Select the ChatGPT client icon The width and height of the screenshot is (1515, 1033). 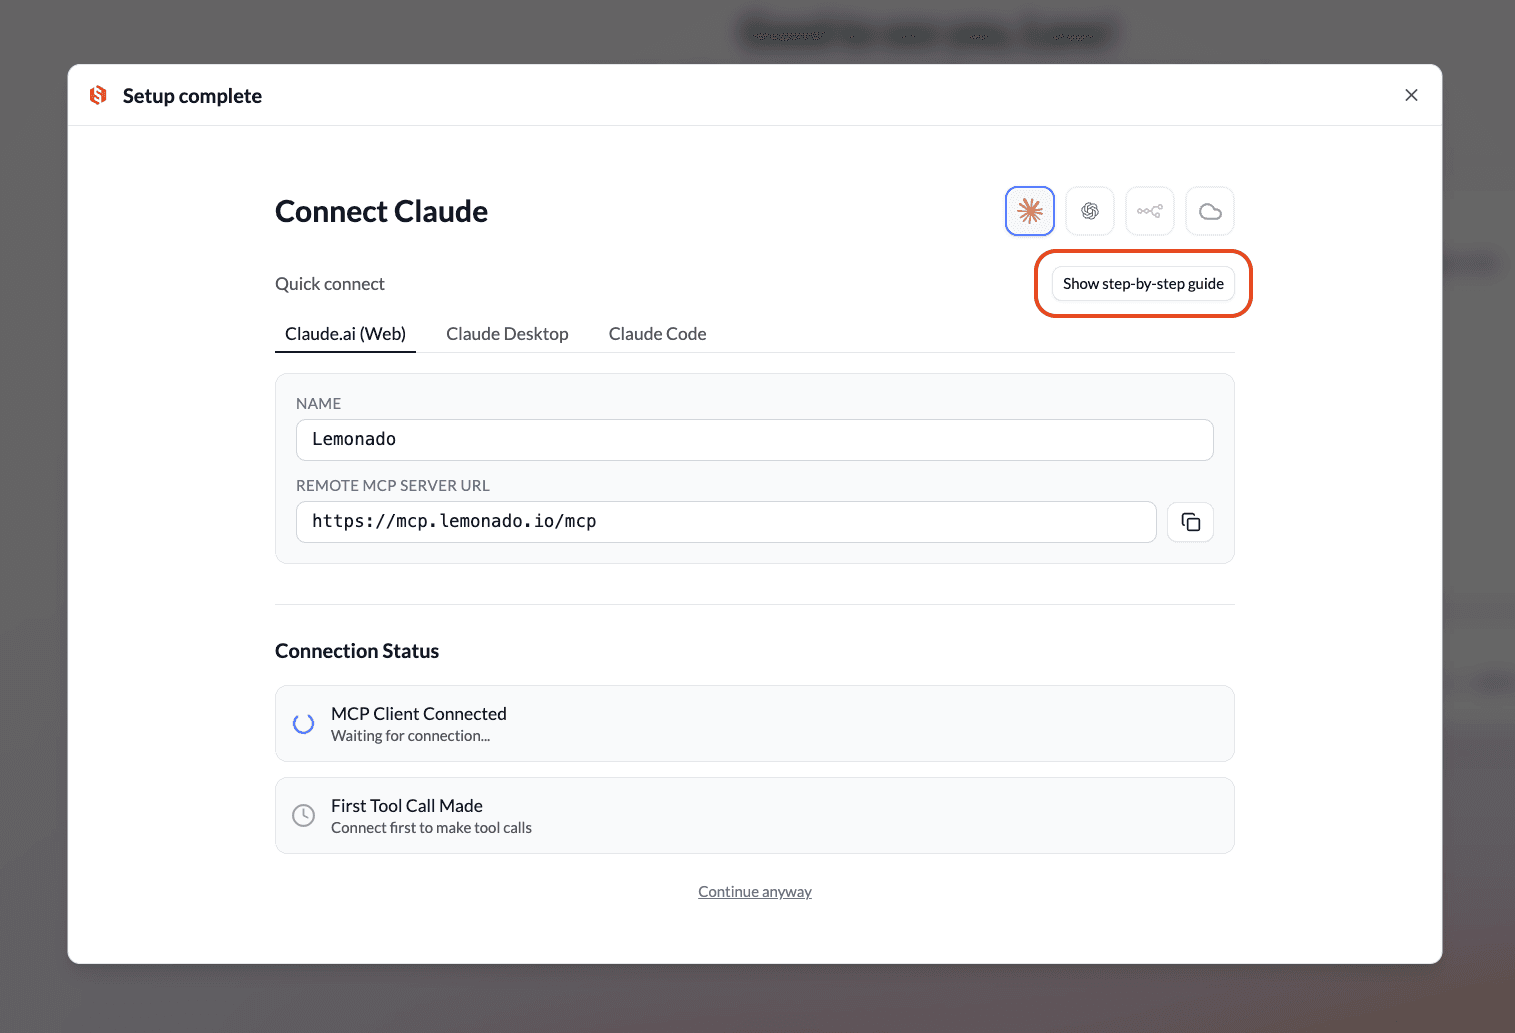pyautogui.click(x=1089, y=211)
